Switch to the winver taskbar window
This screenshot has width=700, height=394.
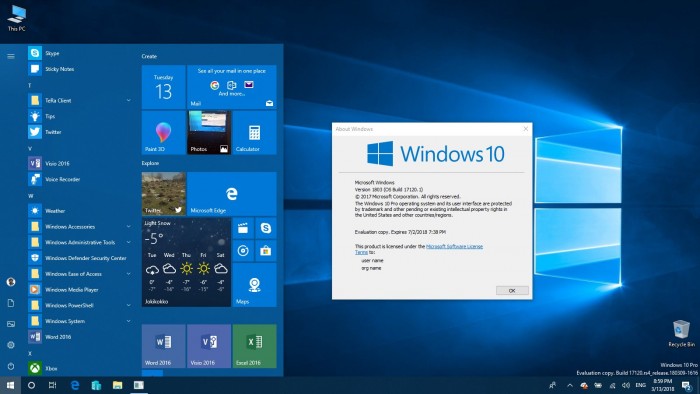pyautogui.click(x=139, y=386)
